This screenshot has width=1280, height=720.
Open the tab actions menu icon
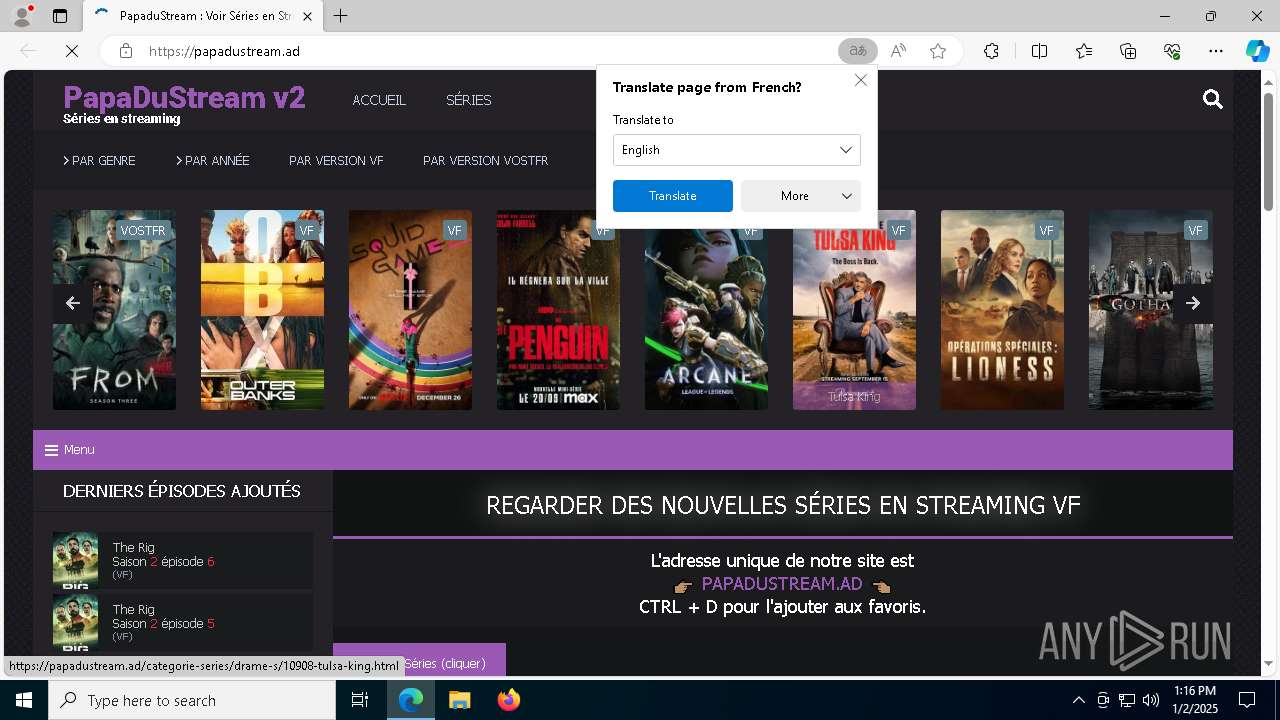(60, 16)
